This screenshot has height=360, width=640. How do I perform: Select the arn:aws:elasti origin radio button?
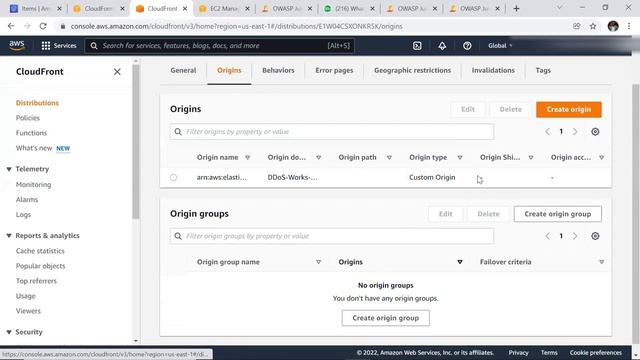[173, 178]
